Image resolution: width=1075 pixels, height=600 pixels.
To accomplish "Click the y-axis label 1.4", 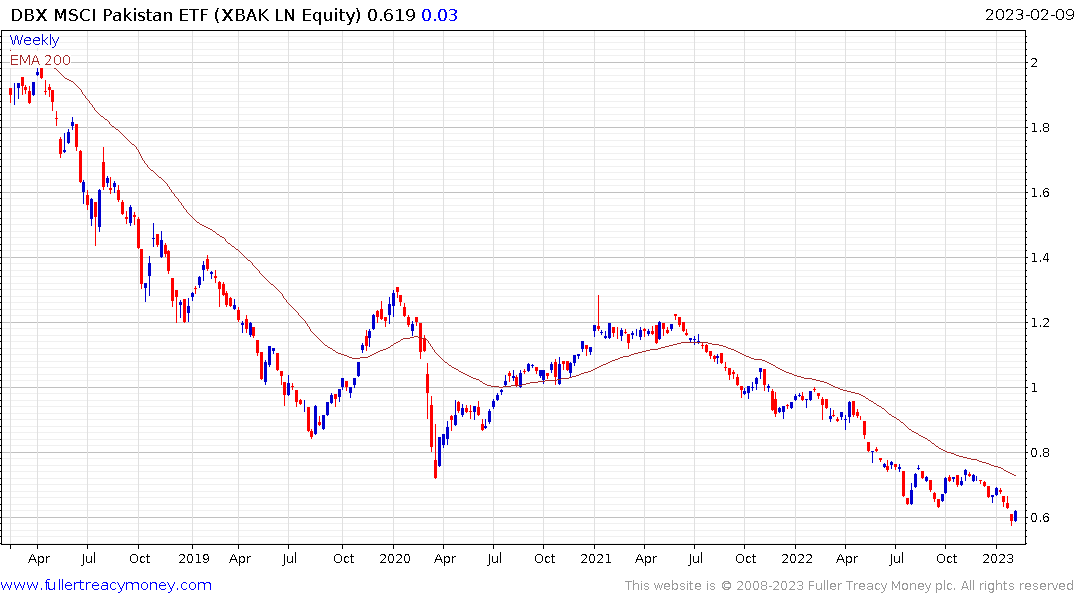I will coord(1040,258).
